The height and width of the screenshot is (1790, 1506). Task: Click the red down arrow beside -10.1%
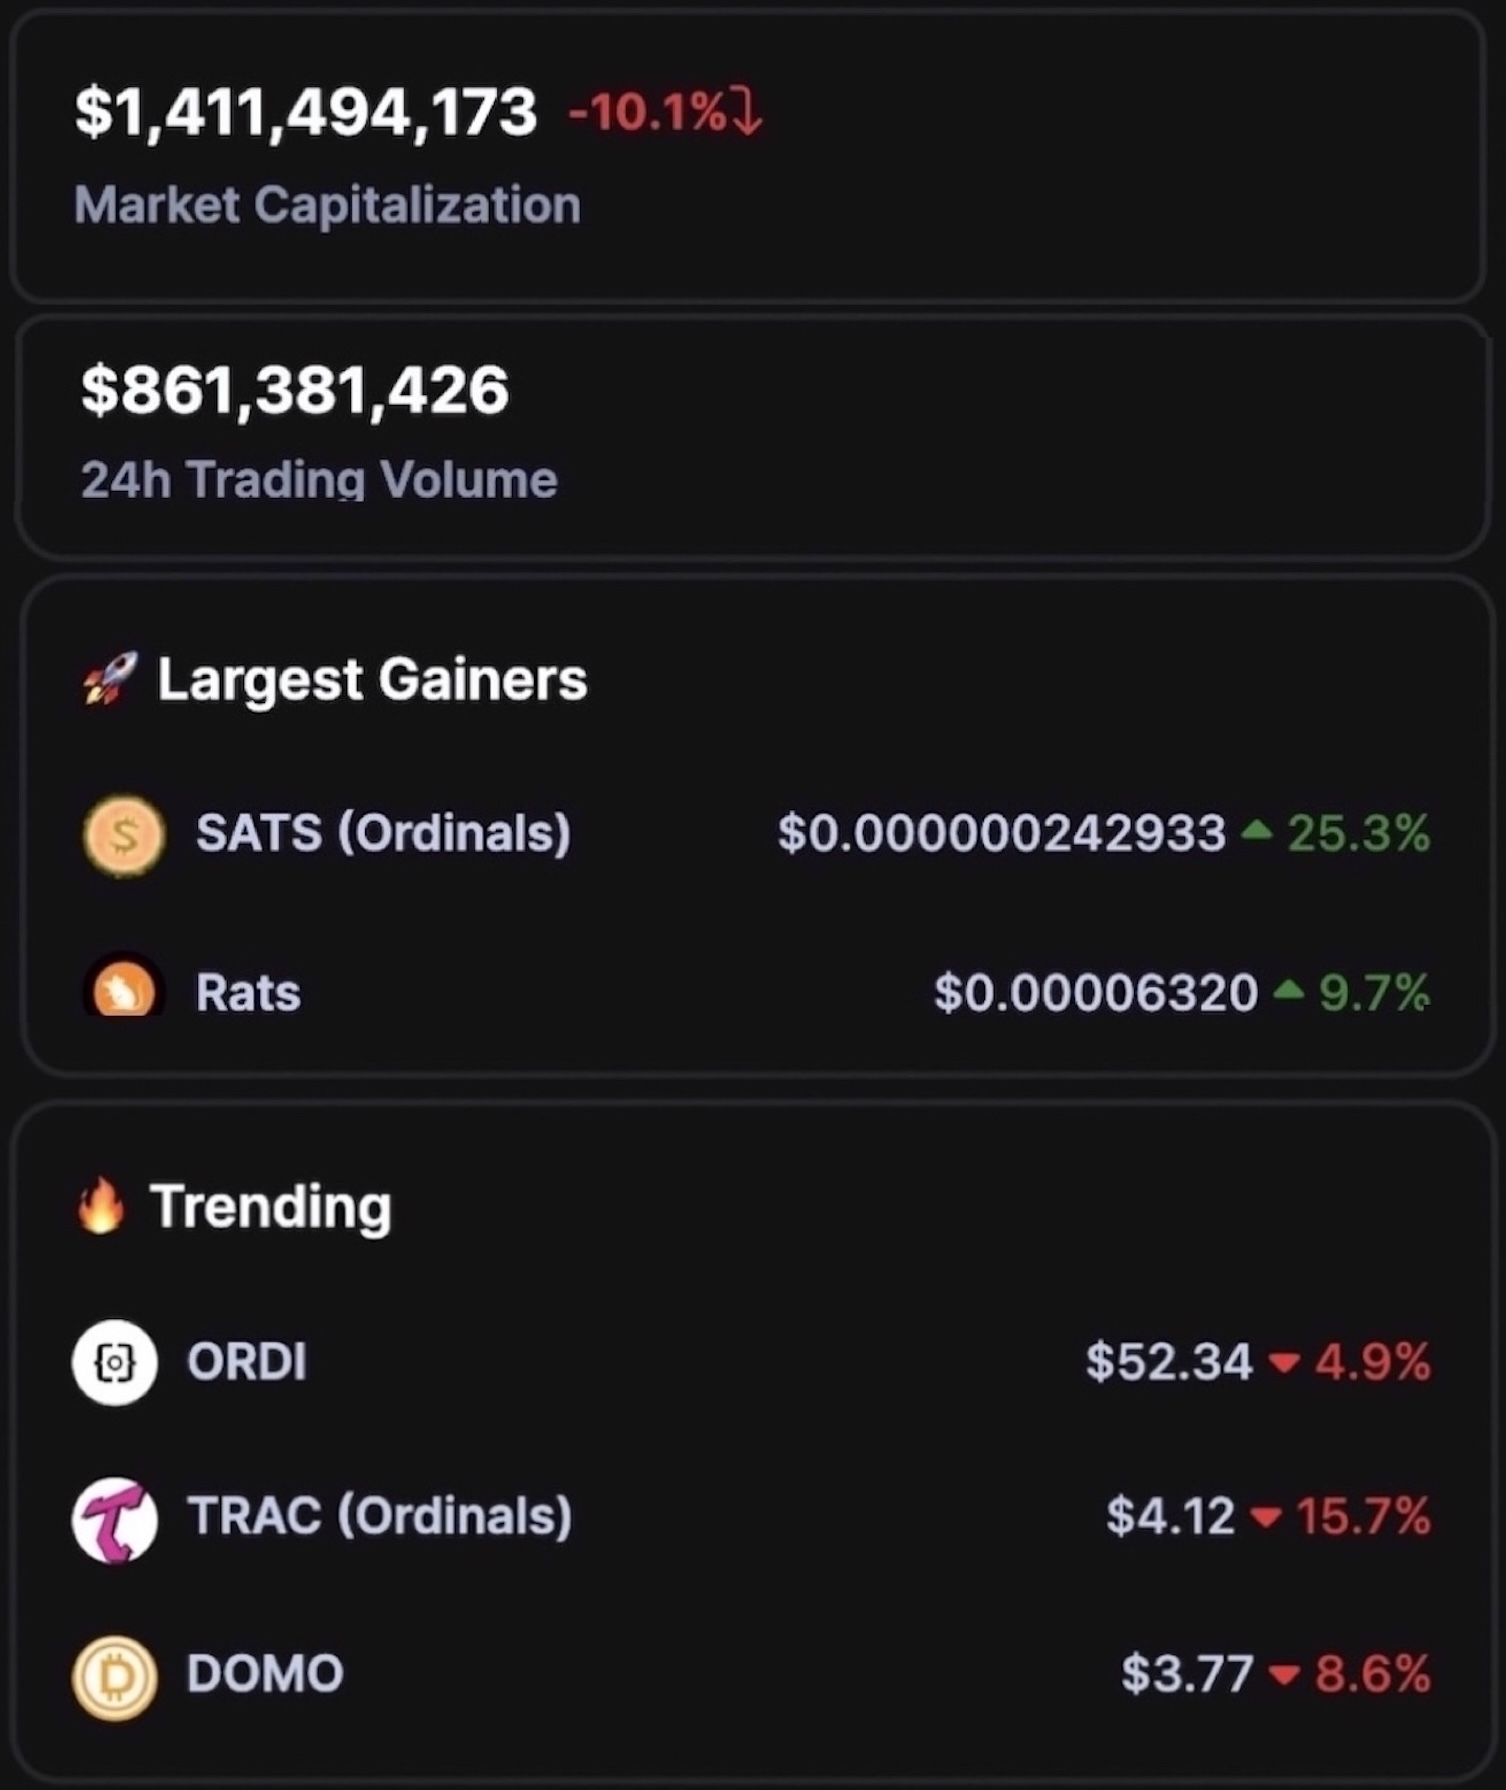click(x=746, y=110)
